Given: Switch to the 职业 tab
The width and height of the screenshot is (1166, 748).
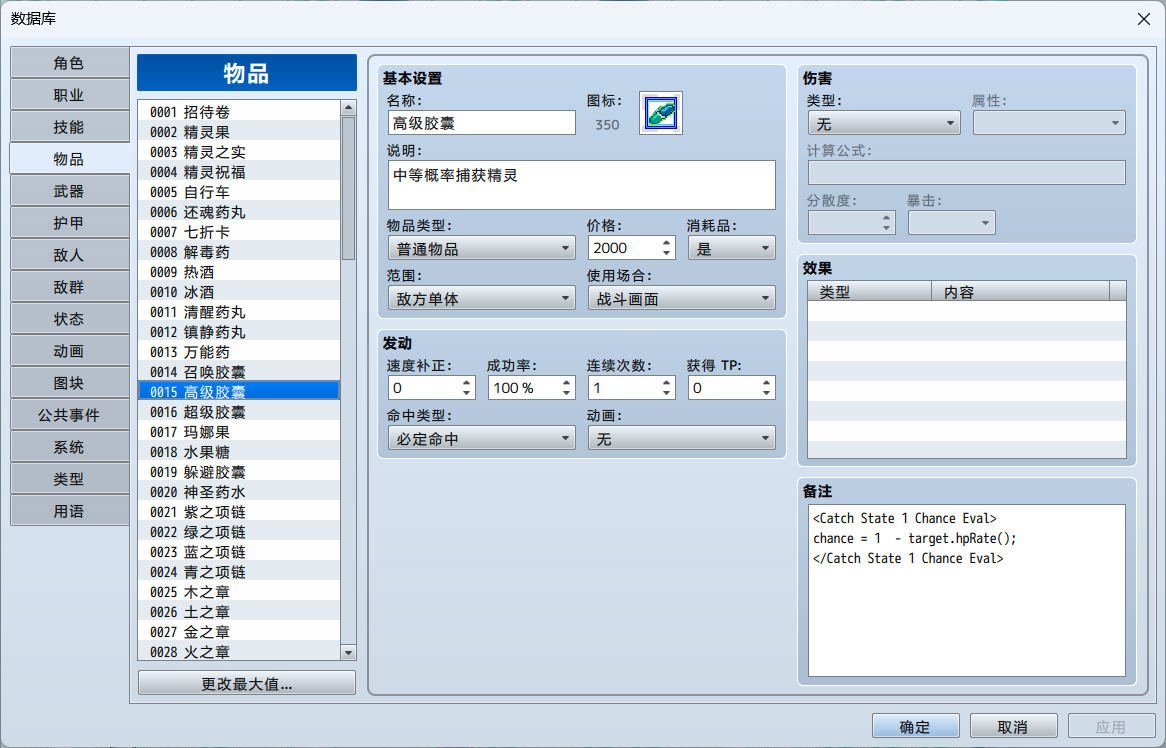Looking at the screenshot, I should [69, 95].
